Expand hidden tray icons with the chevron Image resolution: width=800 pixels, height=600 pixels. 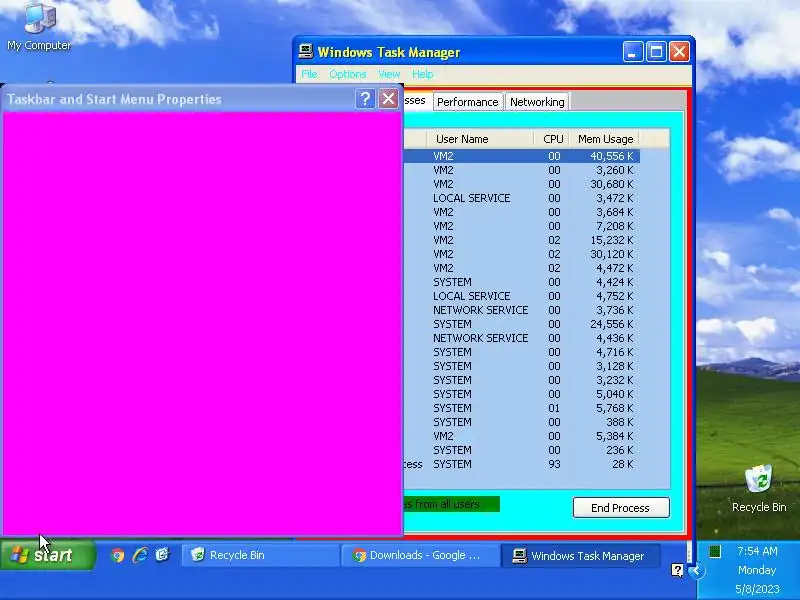point(696,570)
